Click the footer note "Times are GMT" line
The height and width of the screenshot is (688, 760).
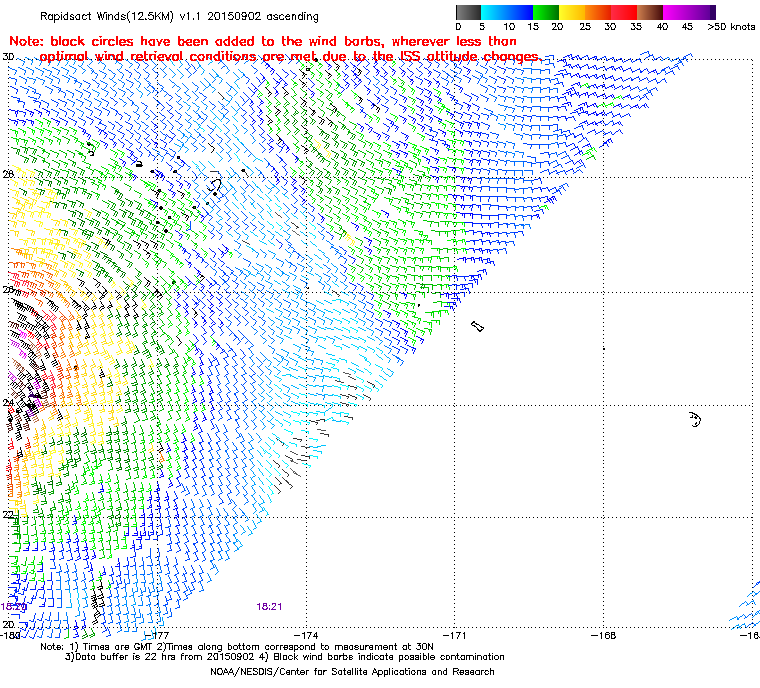[237, 647]
